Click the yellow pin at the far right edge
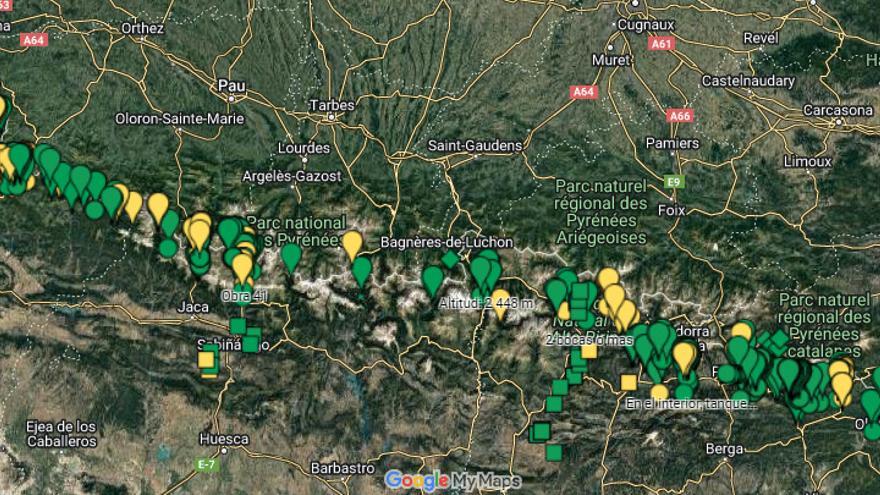Viewport: 880px width, 495px height. pyautogui.click(x=842, y=387)
